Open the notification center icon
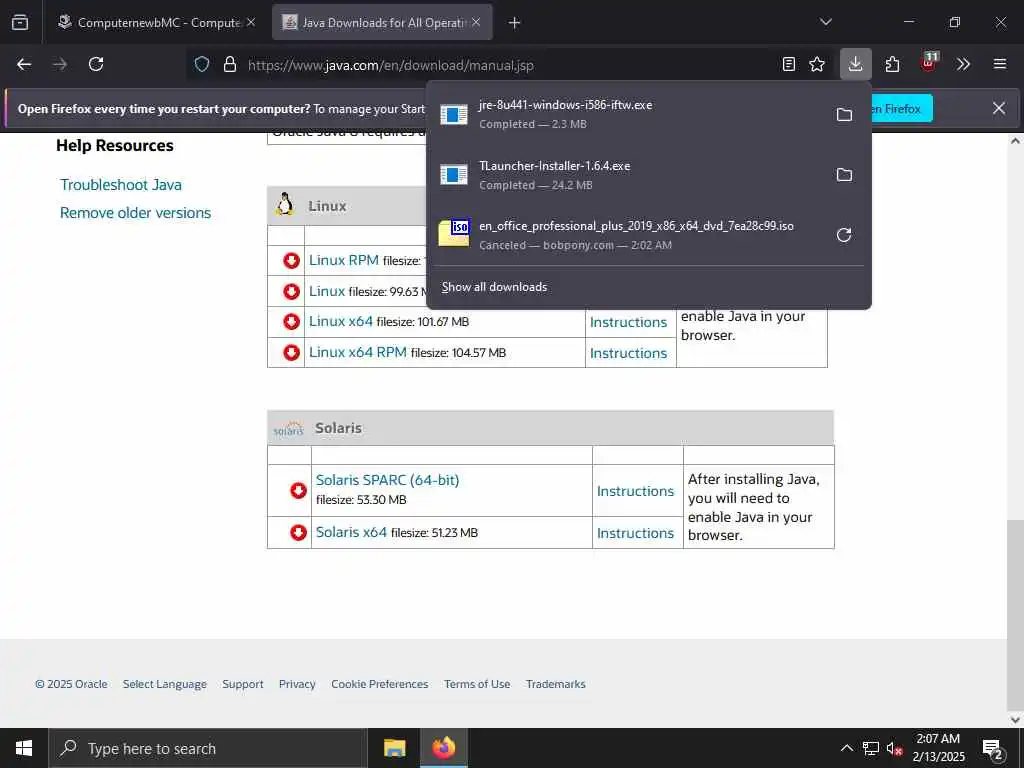1024x768 pixels. click(993, 750)
